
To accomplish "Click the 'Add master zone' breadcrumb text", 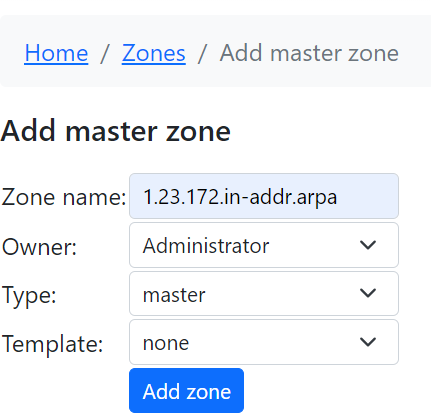I will [309, 53].
